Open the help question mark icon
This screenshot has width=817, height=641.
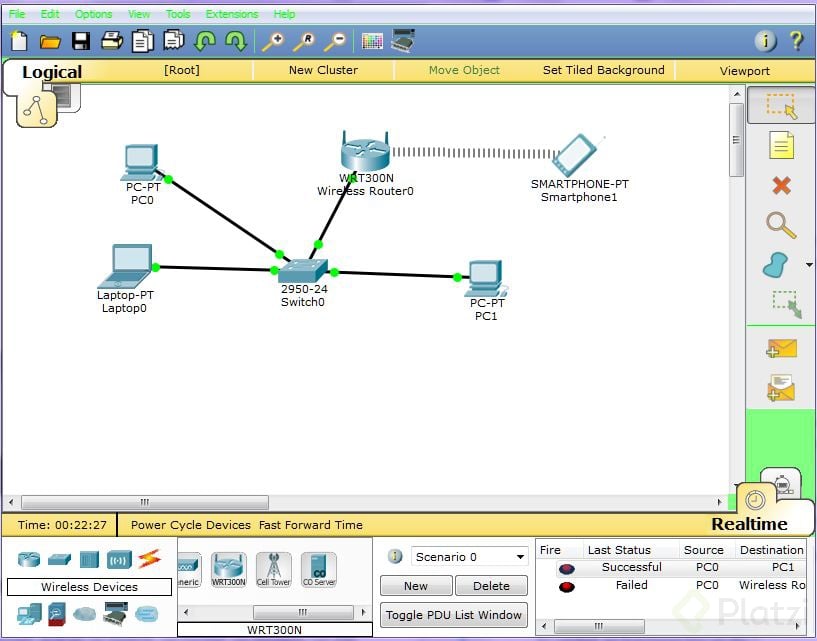click(796, 41)
